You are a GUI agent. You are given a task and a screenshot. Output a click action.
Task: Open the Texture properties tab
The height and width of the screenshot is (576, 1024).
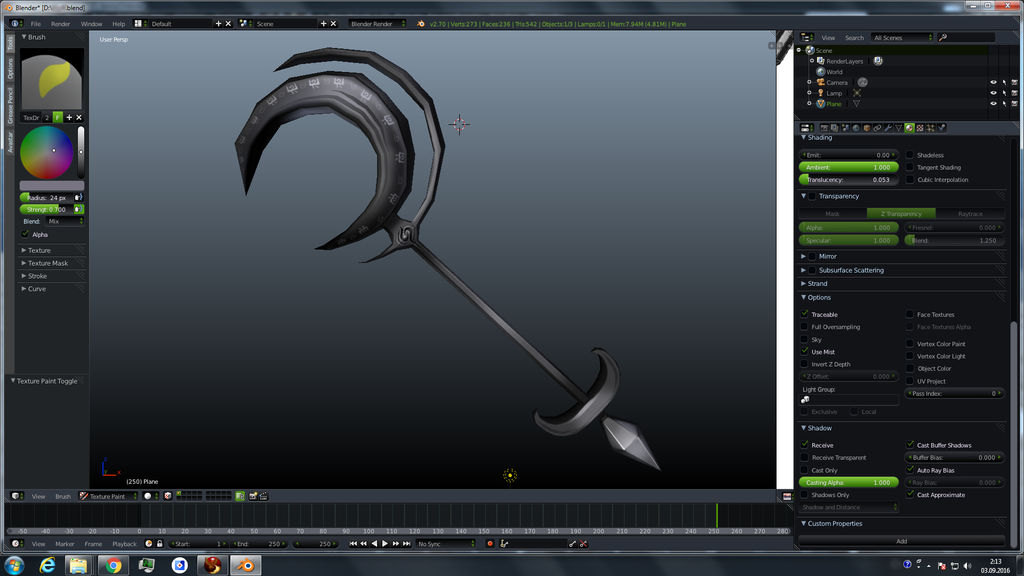tap(919, 127)
